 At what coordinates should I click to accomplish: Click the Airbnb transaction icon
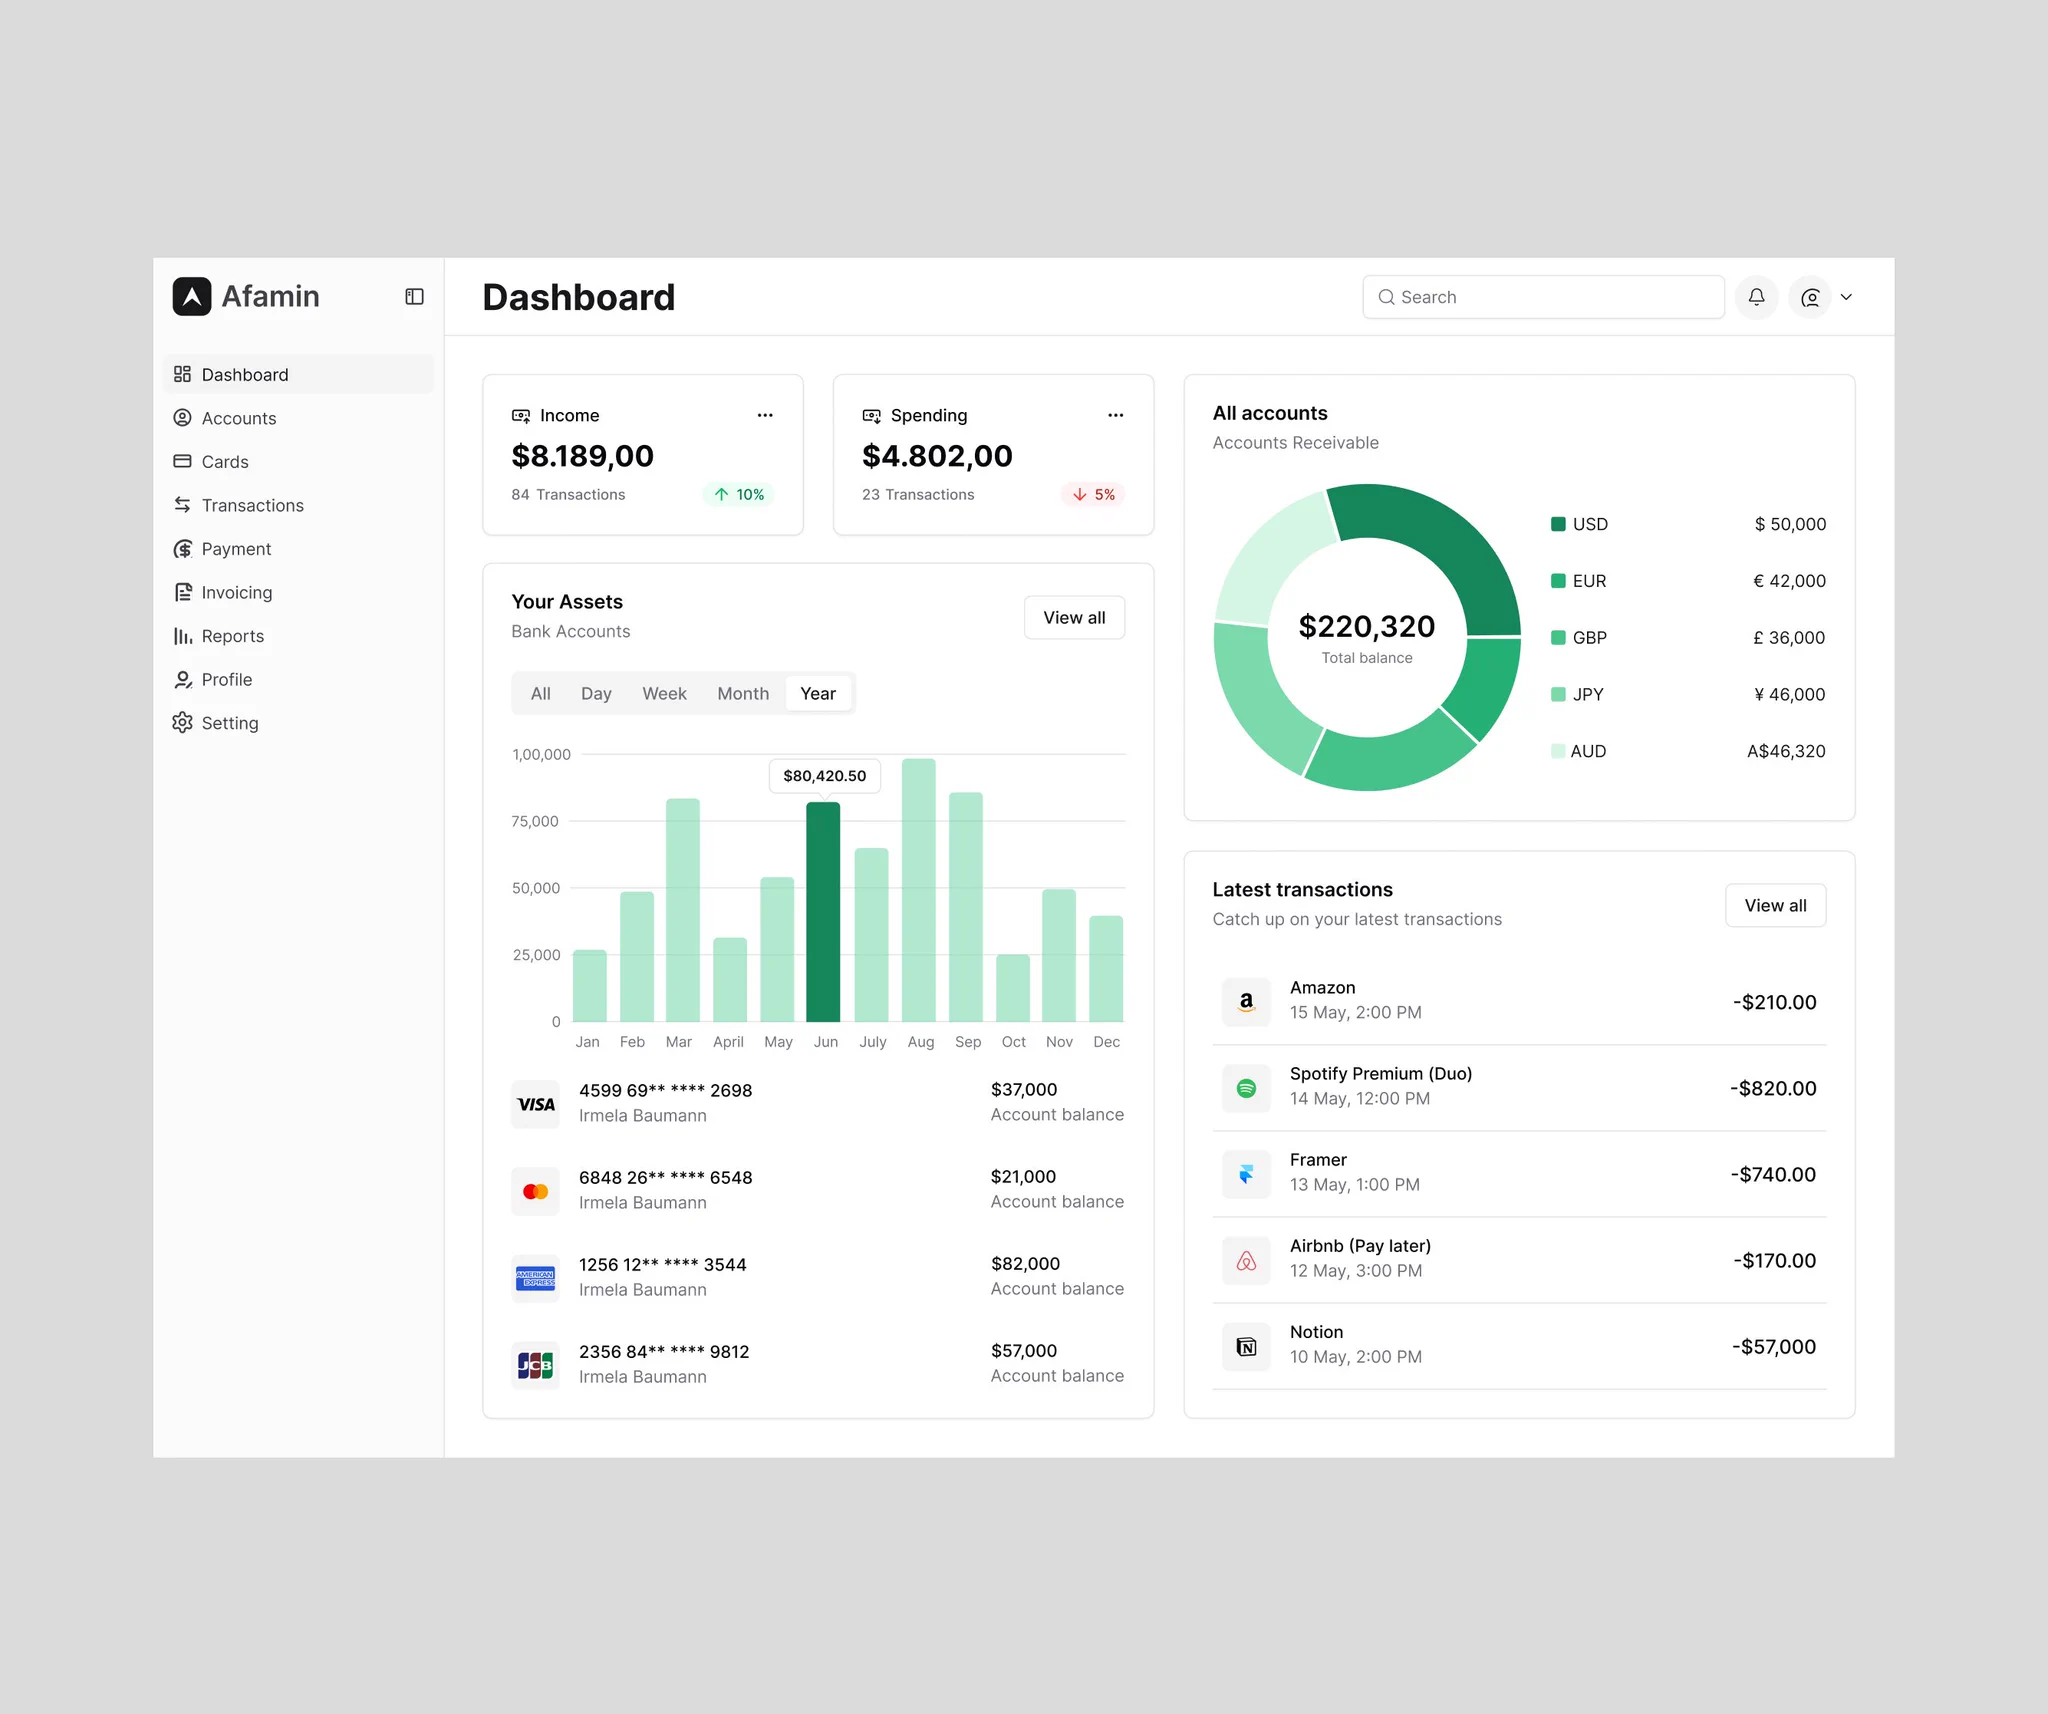point(1246,1260)
